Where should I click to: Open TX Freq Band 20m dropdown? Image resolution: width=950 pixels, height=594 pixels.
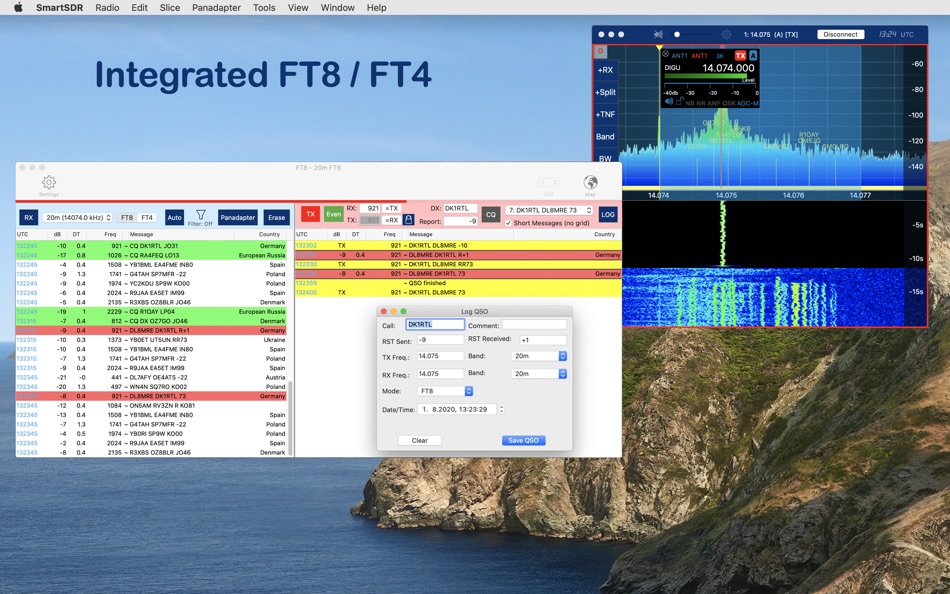pyautogui.click(x=539, y=356)
